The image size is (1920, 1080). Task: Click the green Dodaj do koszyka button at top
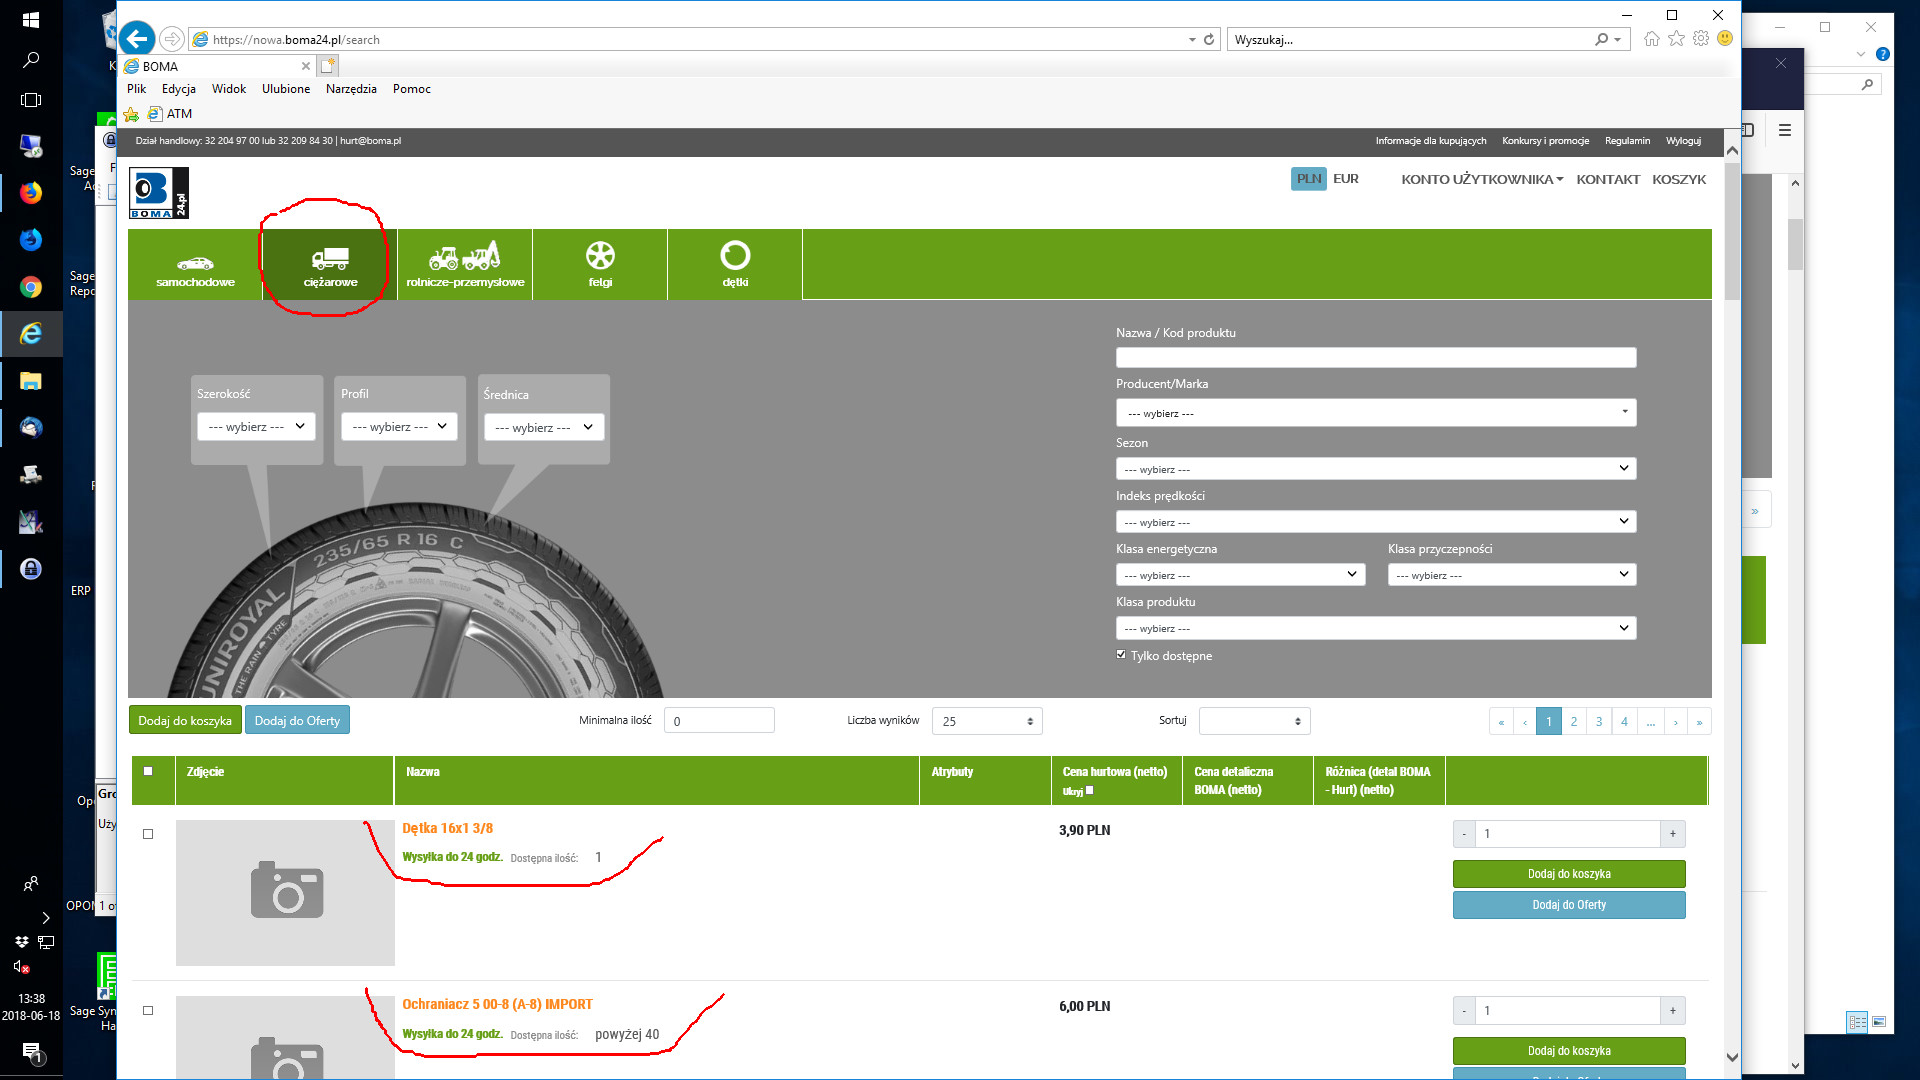(x=185, y=721)
